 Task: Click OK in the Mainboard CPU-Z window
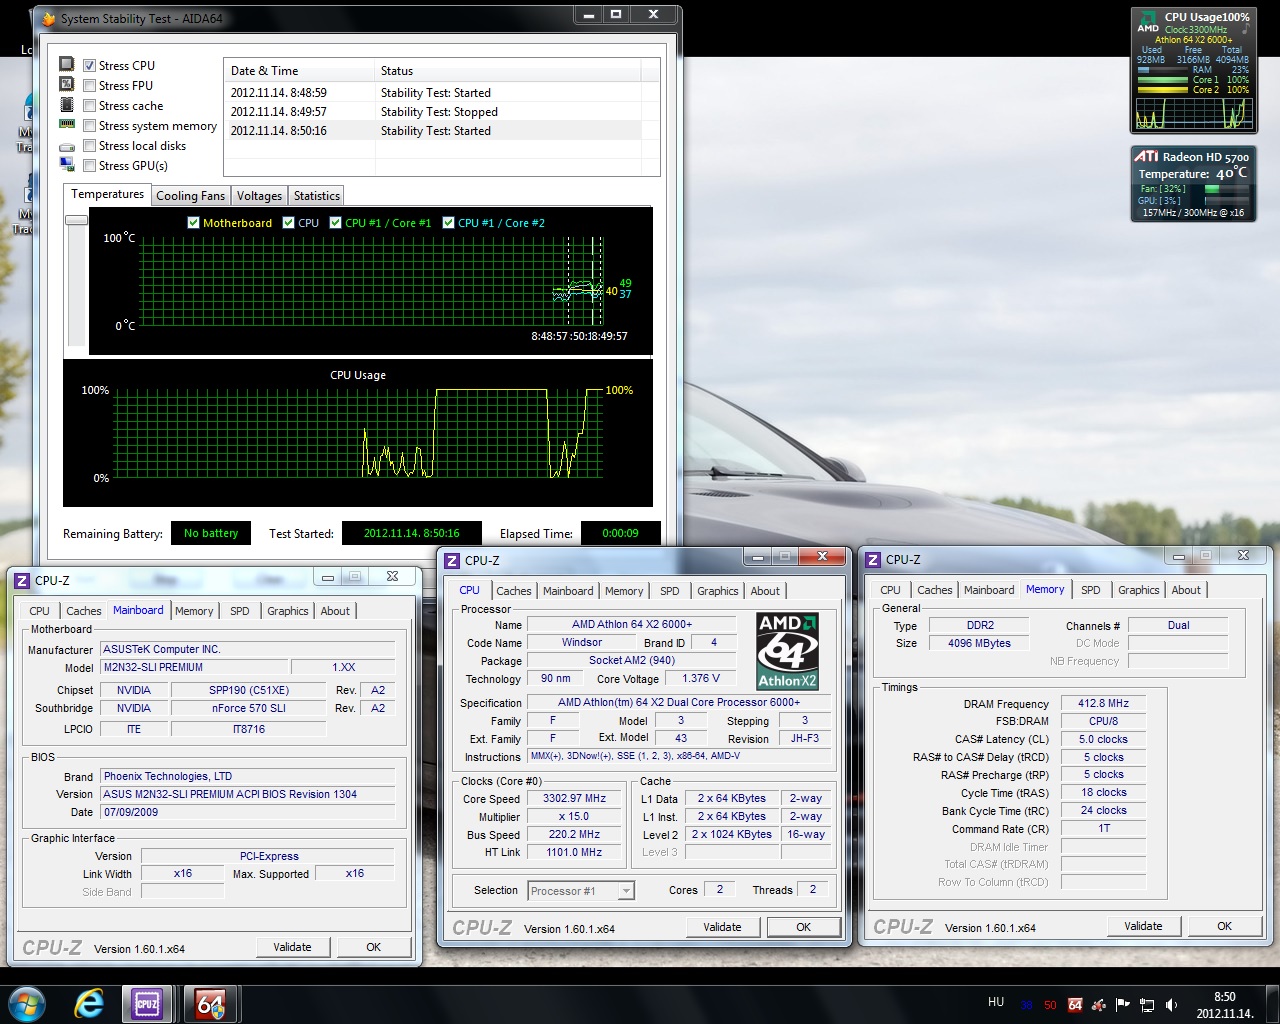tap(373, 947)
